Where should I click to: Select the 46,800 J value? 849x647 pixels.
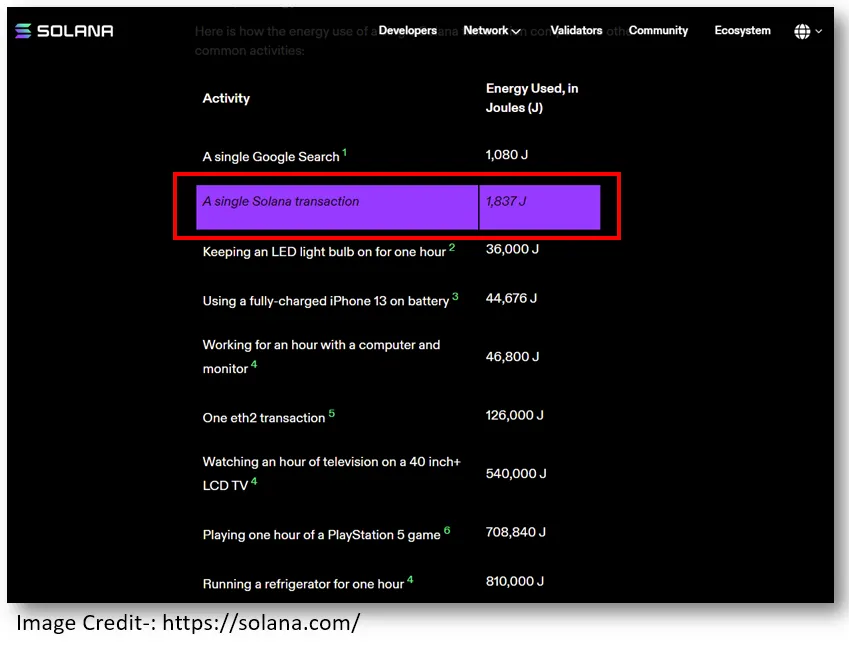pyautogui.click(x=512, y=357)
